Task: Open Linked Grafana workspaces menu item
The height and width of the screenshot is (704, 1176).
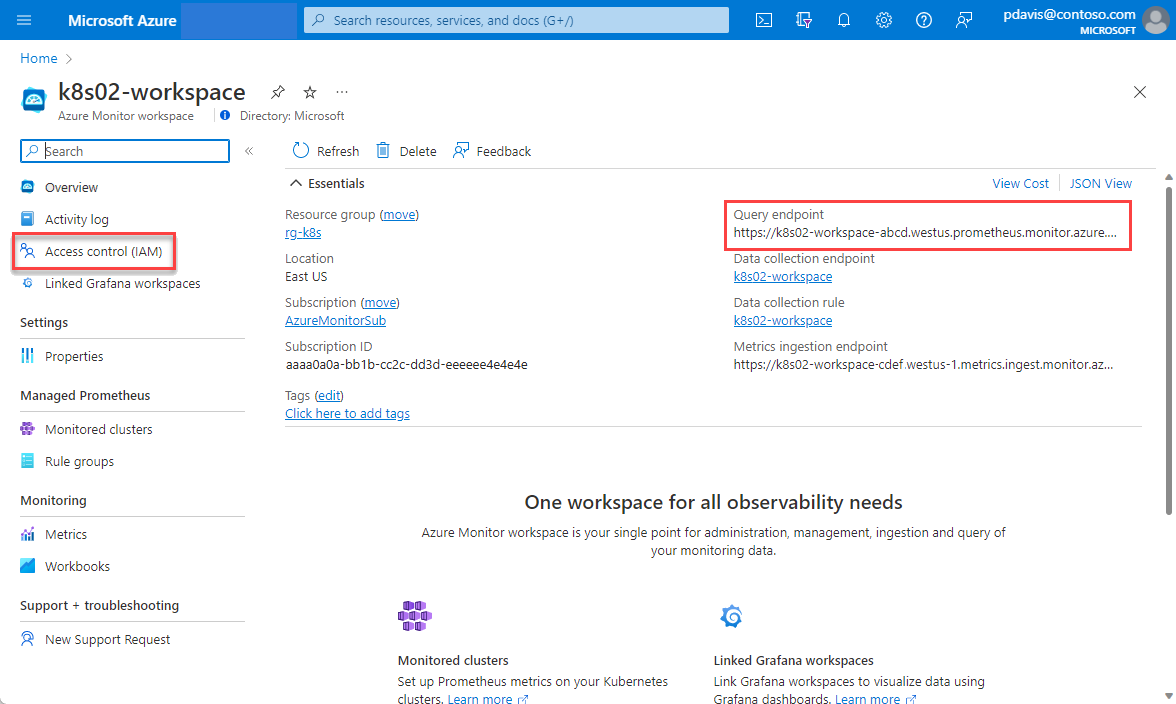Action: [x=122, y=283]
